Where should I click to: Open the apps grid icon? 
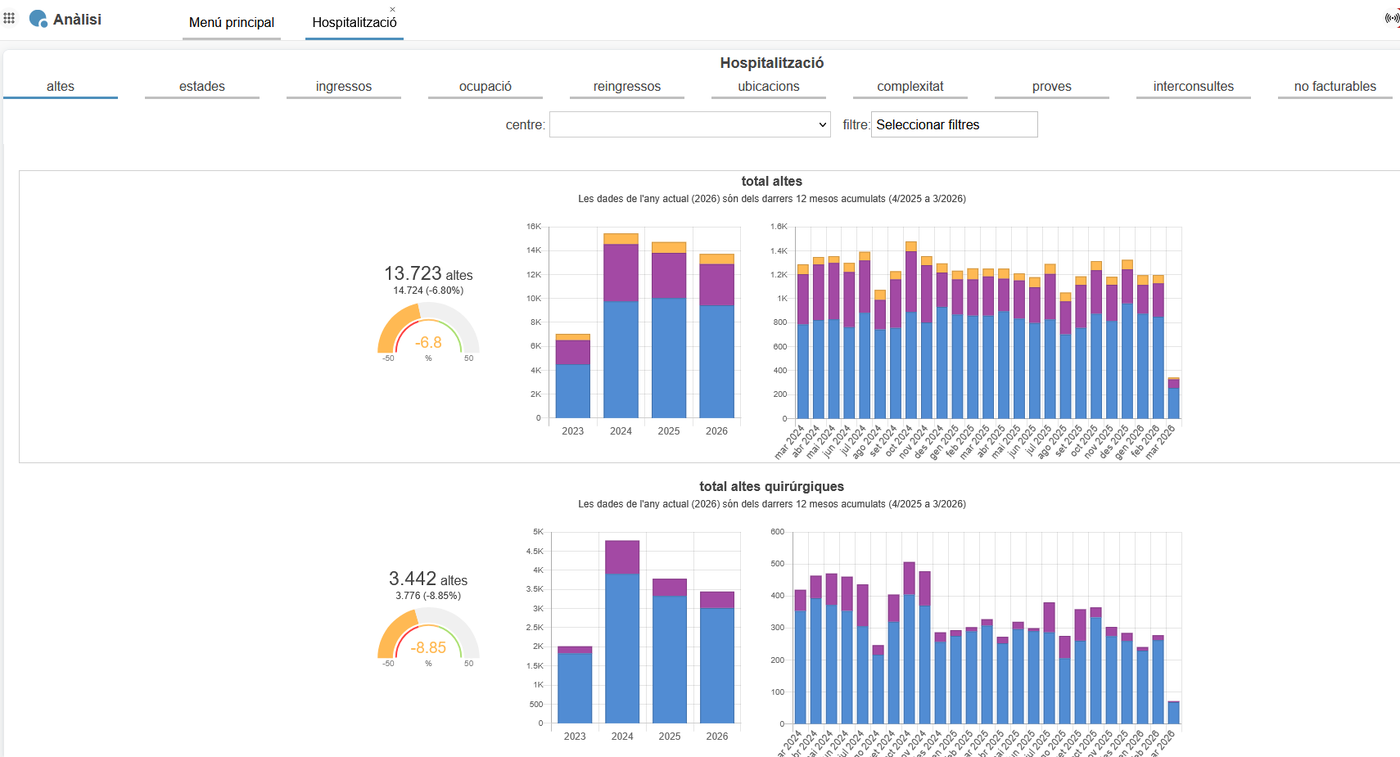(x=10, y=18)
